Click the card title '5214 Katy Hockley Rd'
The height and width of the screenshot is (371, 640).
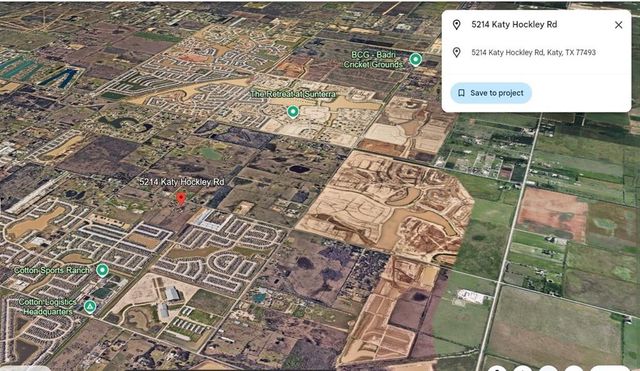(x=514, y=24)
